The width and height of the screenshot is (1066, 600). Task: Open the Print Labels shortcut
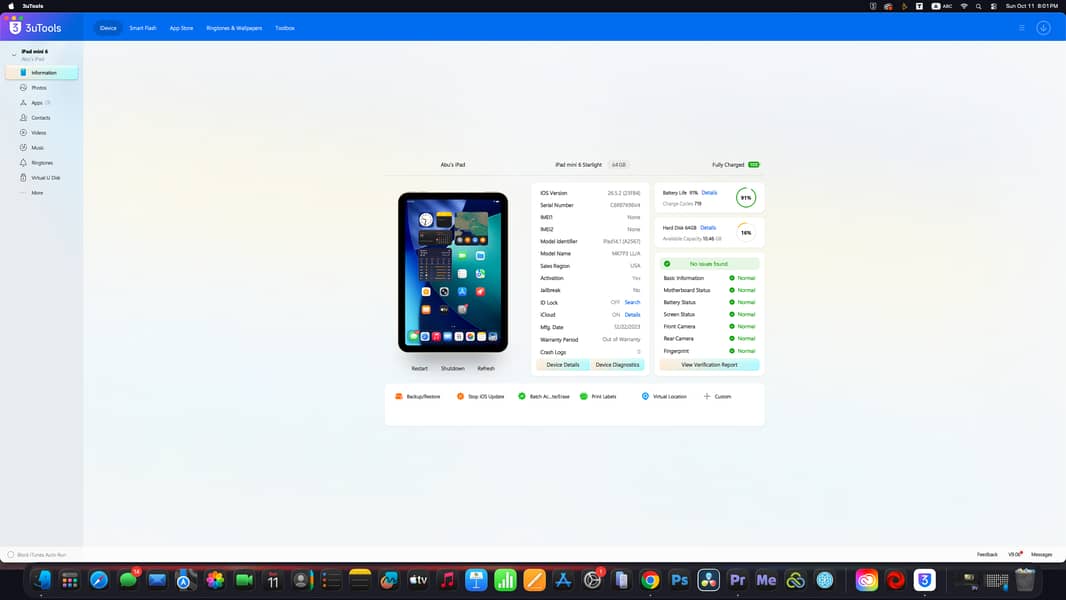pyautogui.click(x=598, y=396)
